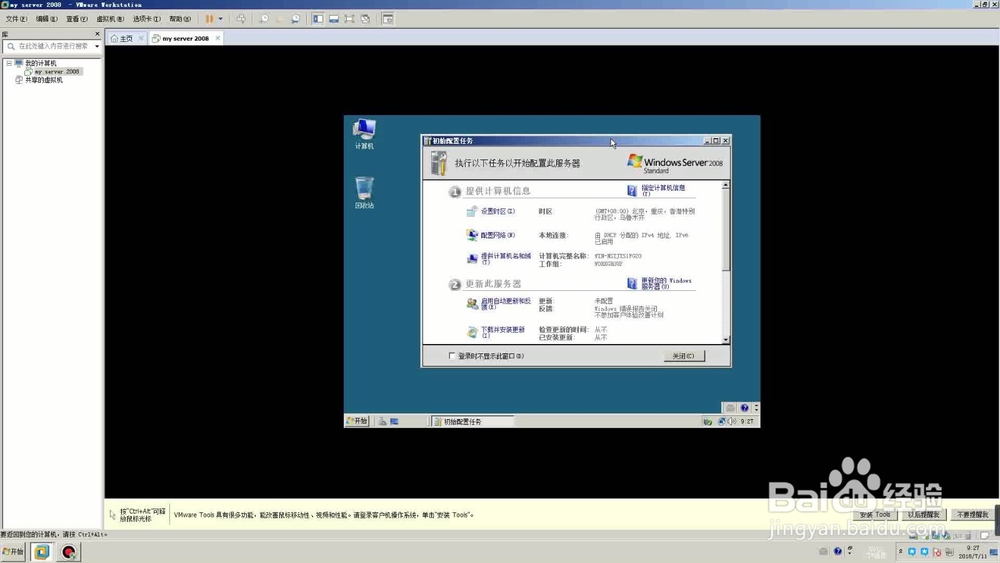Click the send Ctrl+Alt+Del toolbar icon

click(x=241, y=19)
